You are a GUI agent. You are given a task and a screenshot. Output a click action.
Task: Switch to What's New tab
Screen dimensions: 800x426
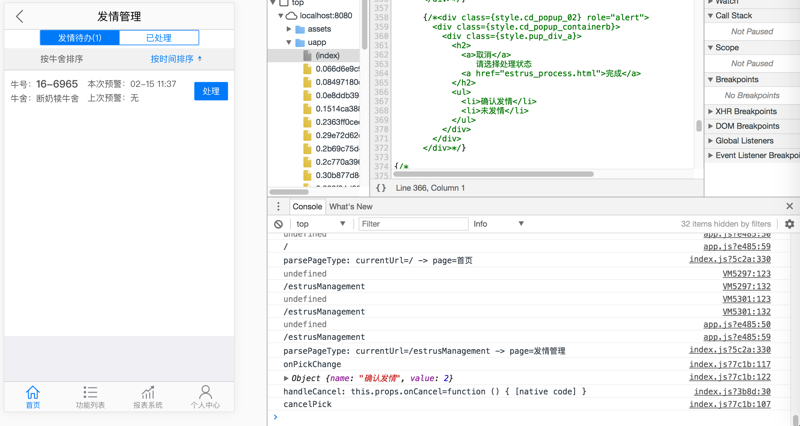350,206
